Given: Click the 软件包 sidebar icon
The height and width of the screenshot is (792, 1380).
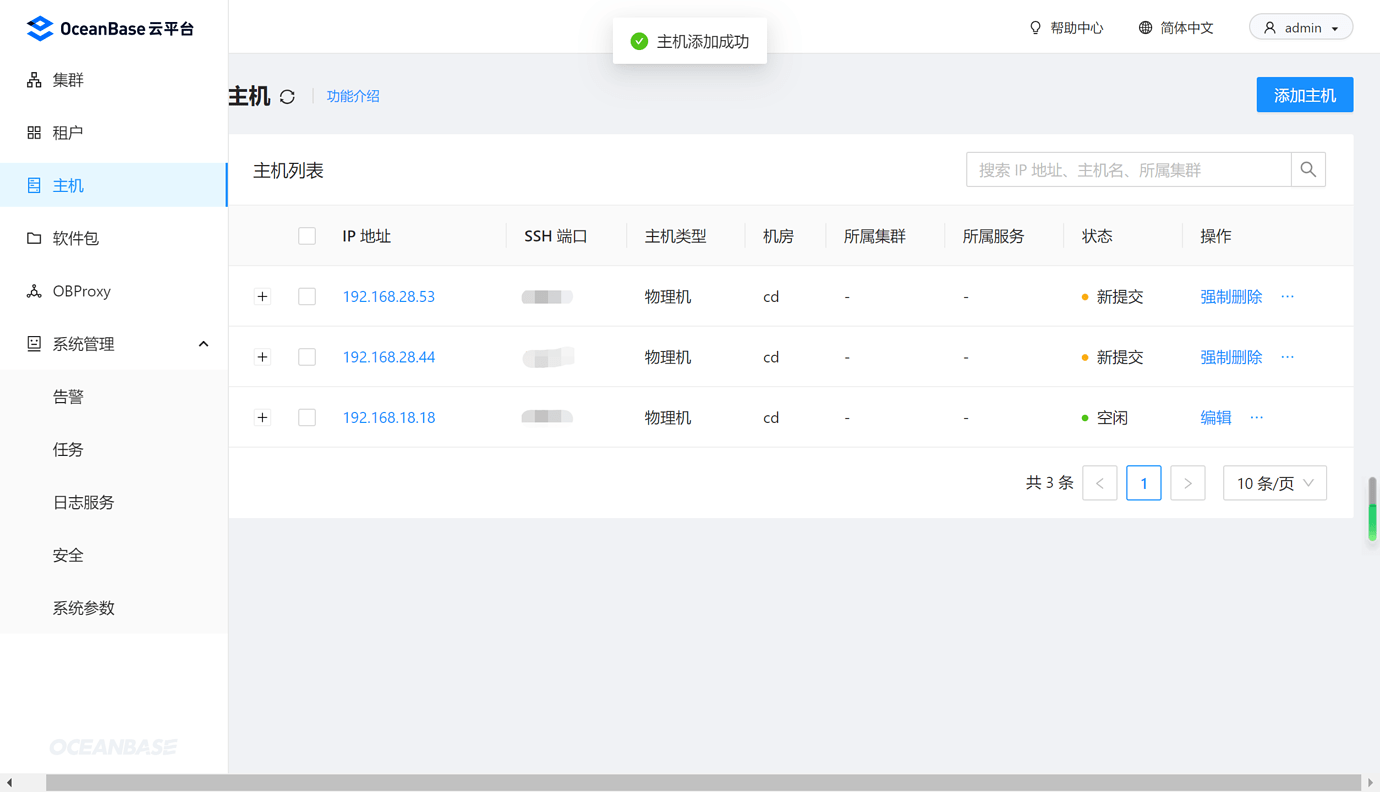Looking at the screenshot, I should 35,238.
